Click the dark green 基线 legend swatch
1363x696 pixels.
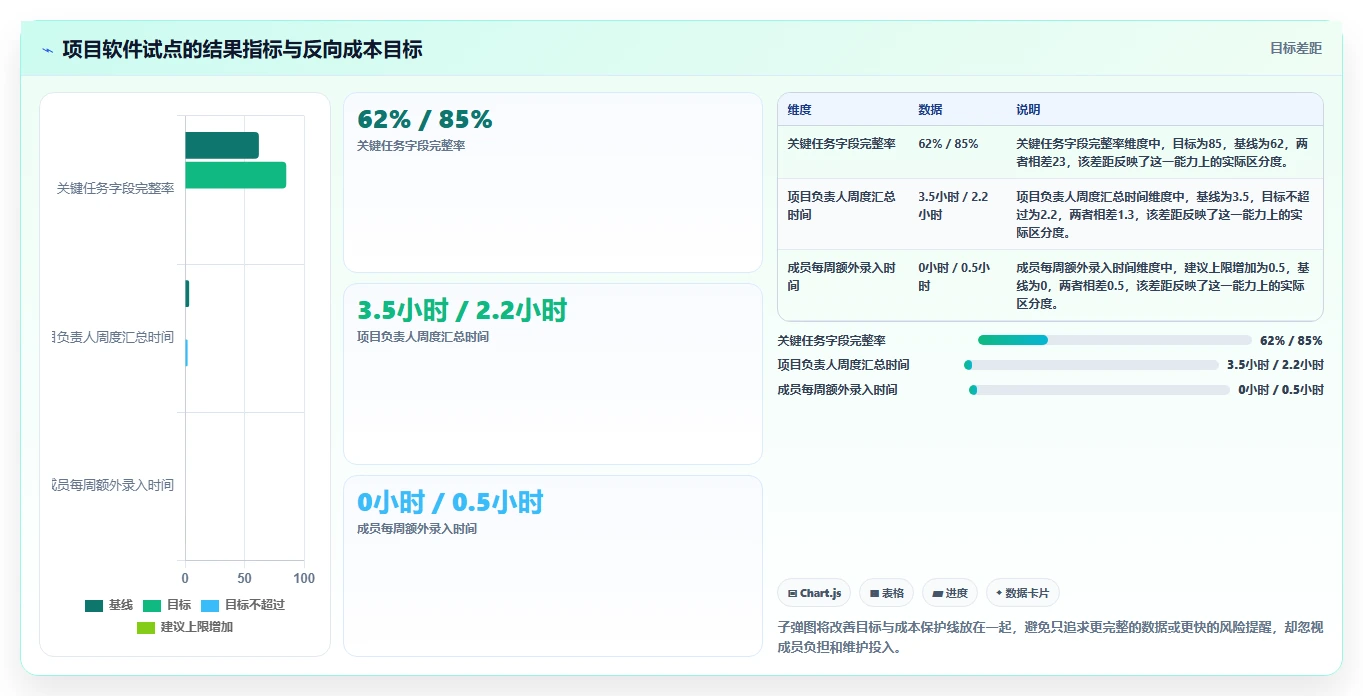tap(94, 605)
